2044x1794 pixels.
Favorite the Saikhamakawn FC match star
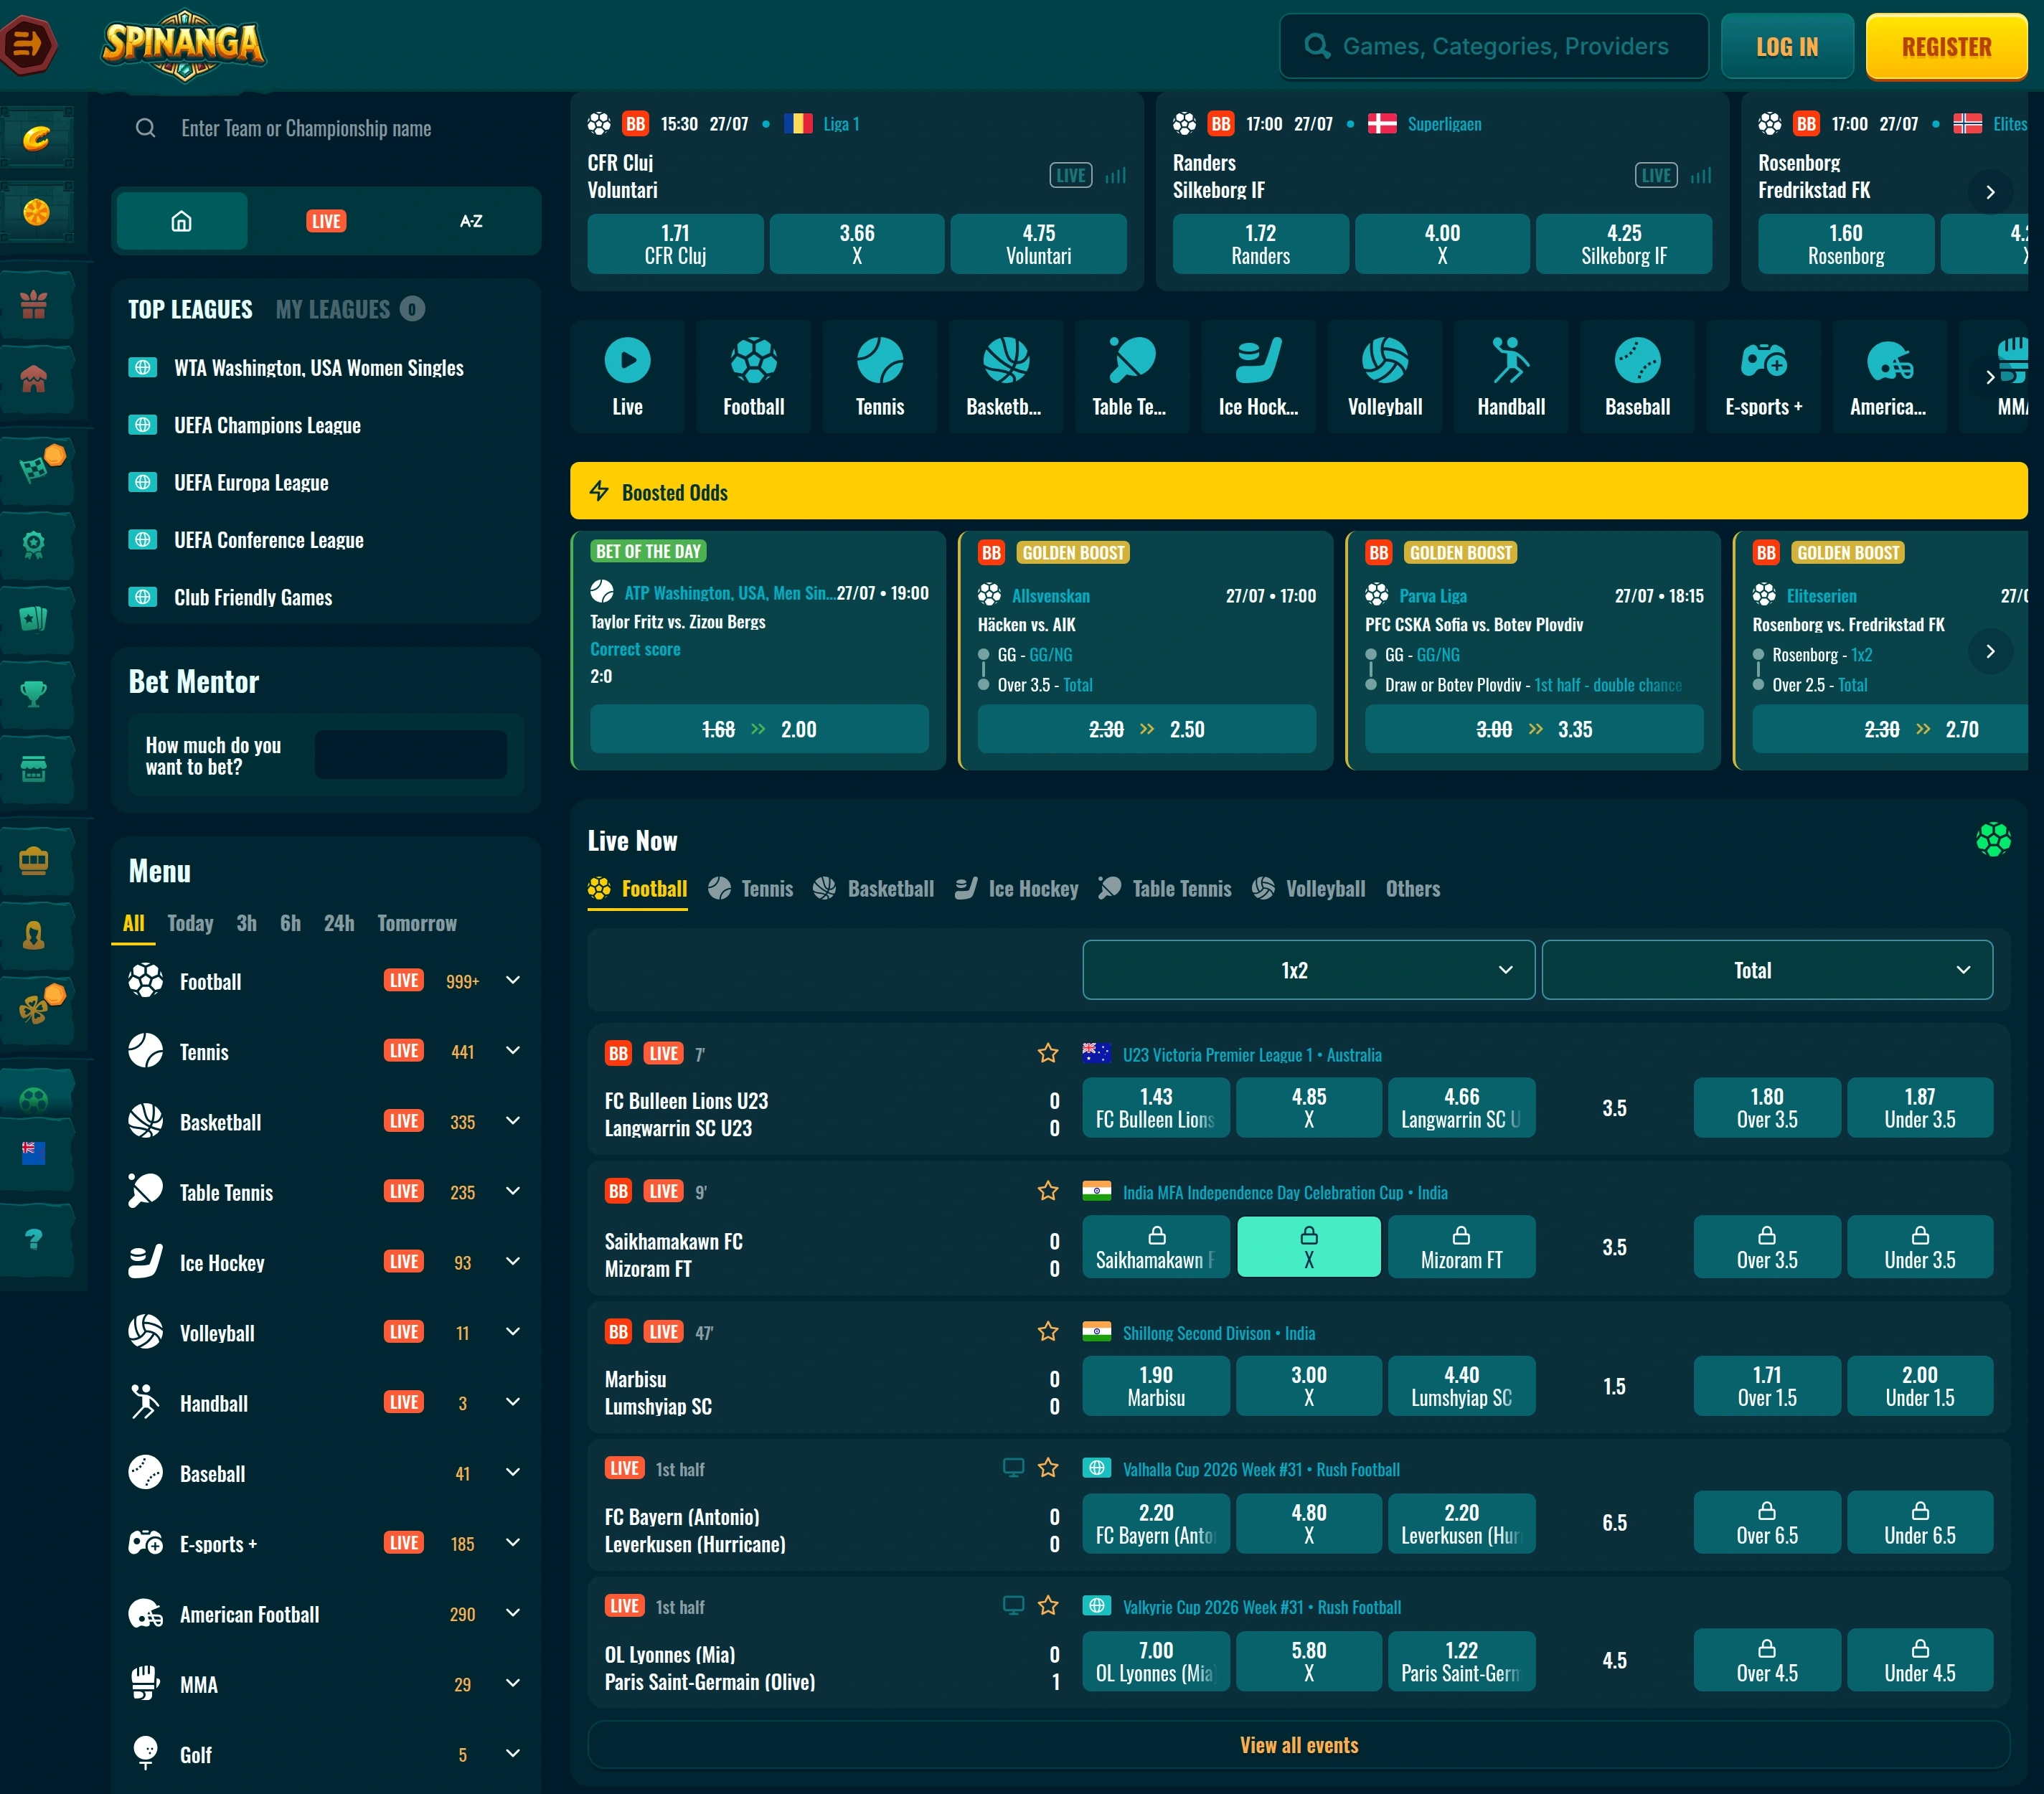(x=1047, y=1191)
